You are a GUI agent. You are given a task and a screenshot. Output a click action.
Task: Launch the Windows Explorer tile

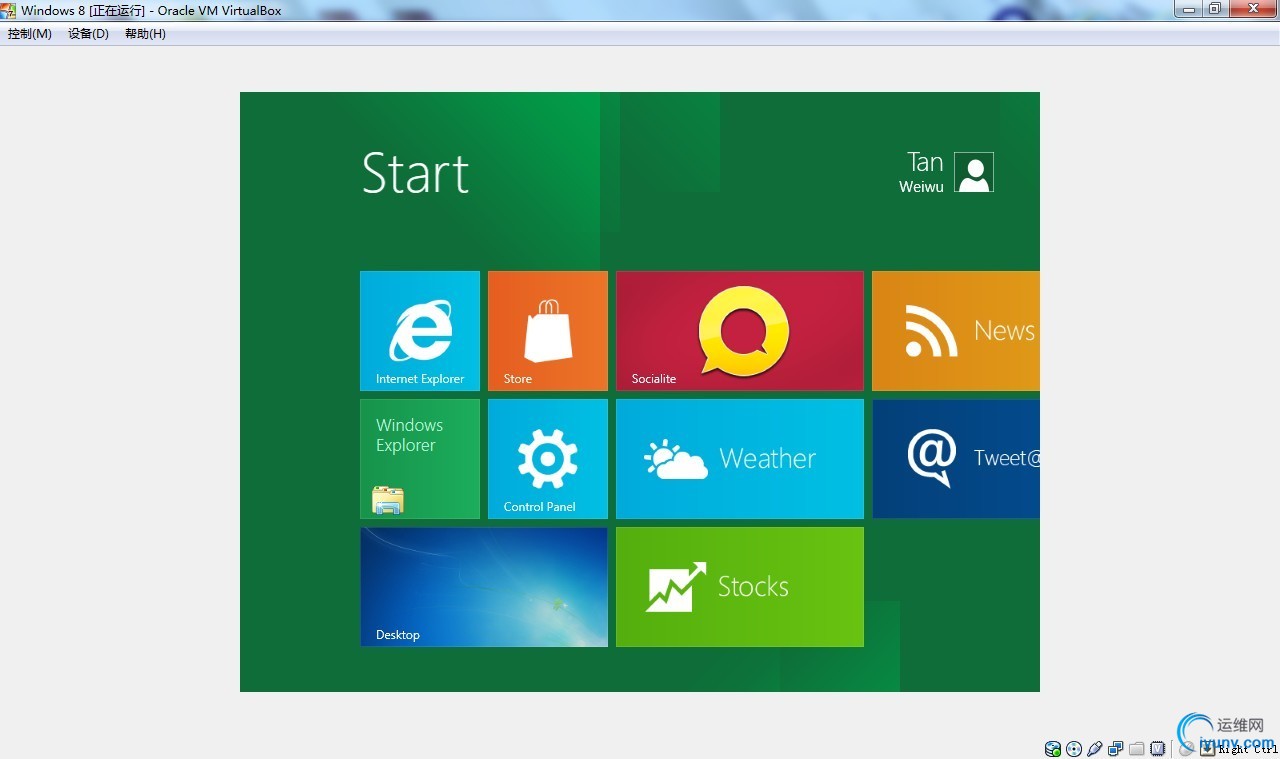[420, 459]
